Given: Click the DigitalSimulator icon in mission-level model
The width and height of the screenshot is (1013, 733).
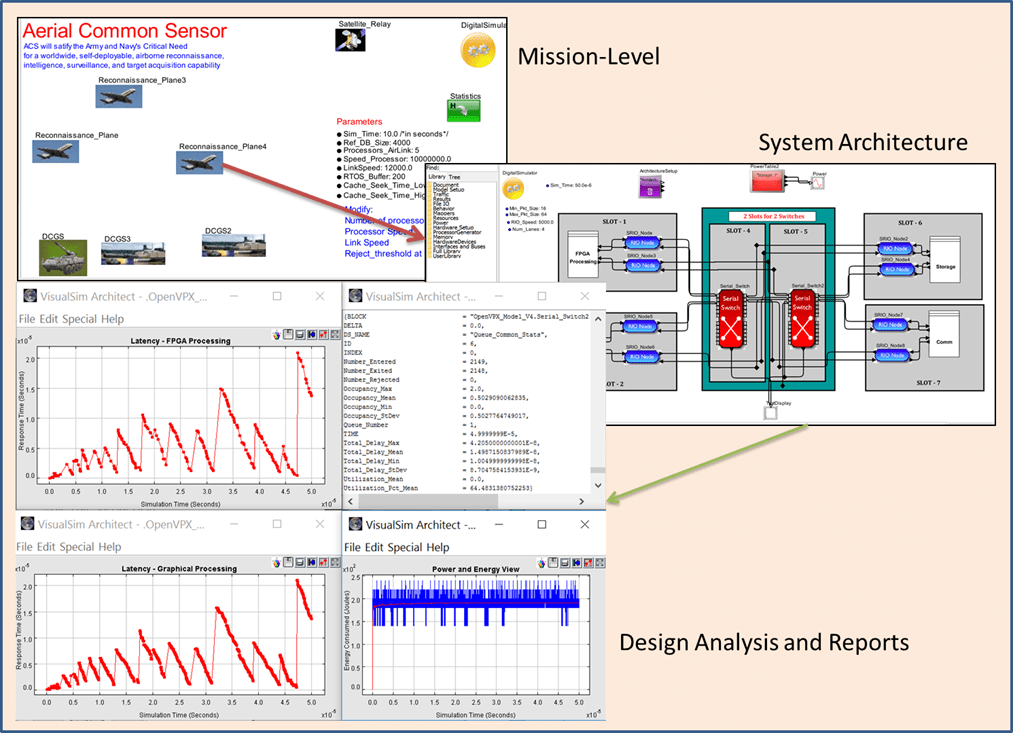Looking at the screenshot, I should pyautogui.click(x=478, y=50).
